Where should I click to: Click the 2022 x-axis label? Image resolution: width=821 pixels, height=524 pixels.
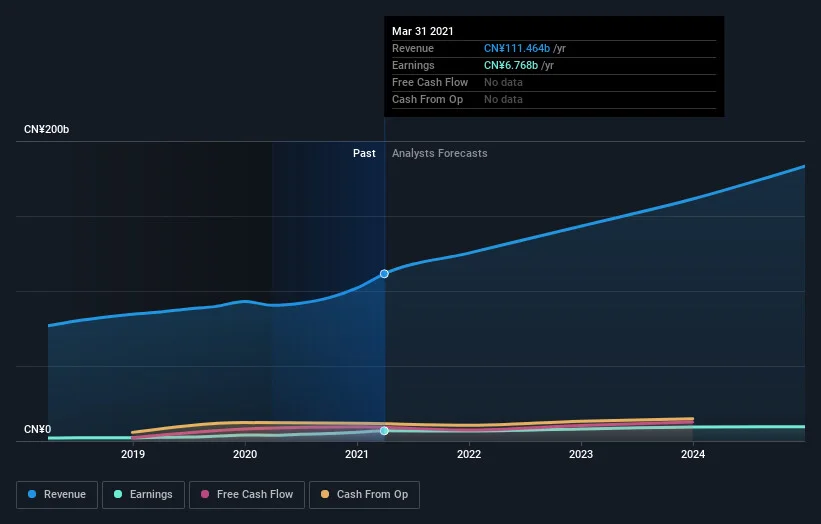tap(469, 454)
